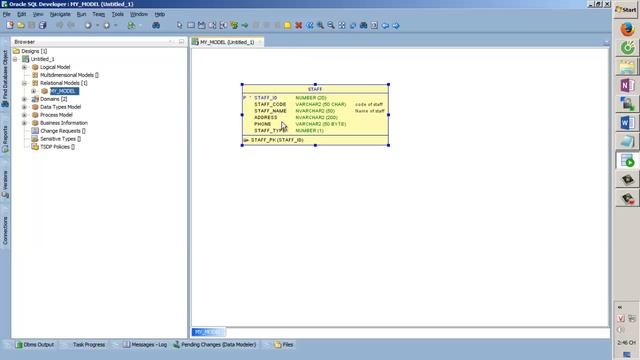The width and height of the screenshot is (640, 360).
Task: Collapse the Relational Models node
Action: pyautogui.click(x=24, y=83)
